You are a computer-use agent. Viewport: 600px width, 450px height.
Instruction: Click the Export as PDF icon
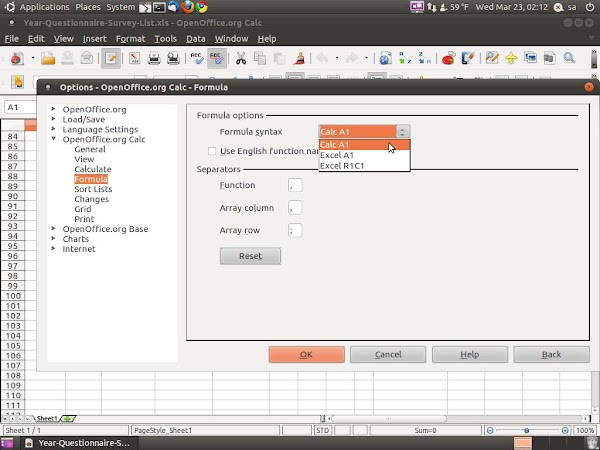[134, 59]
